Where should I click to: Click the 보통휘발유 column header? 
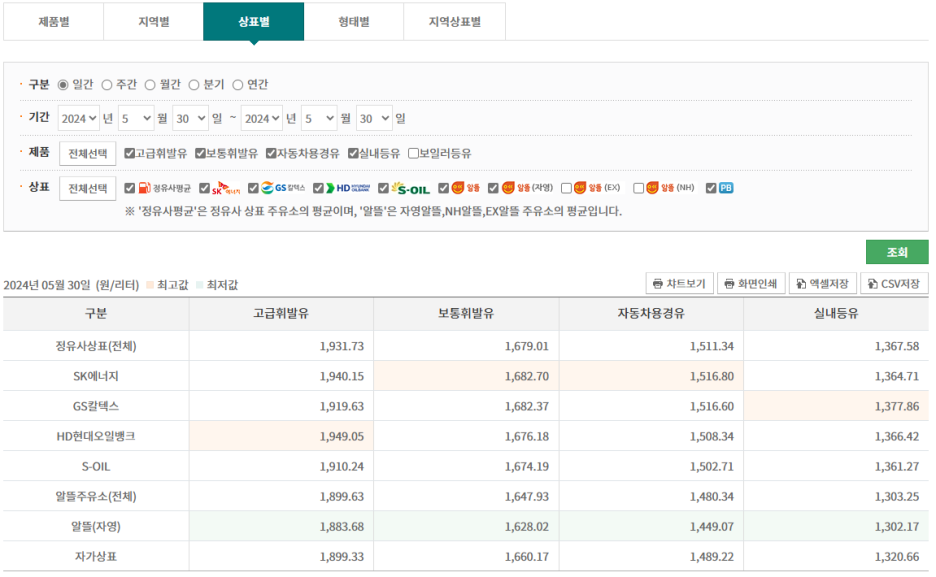pyautogui.click(x=466, y=314)
